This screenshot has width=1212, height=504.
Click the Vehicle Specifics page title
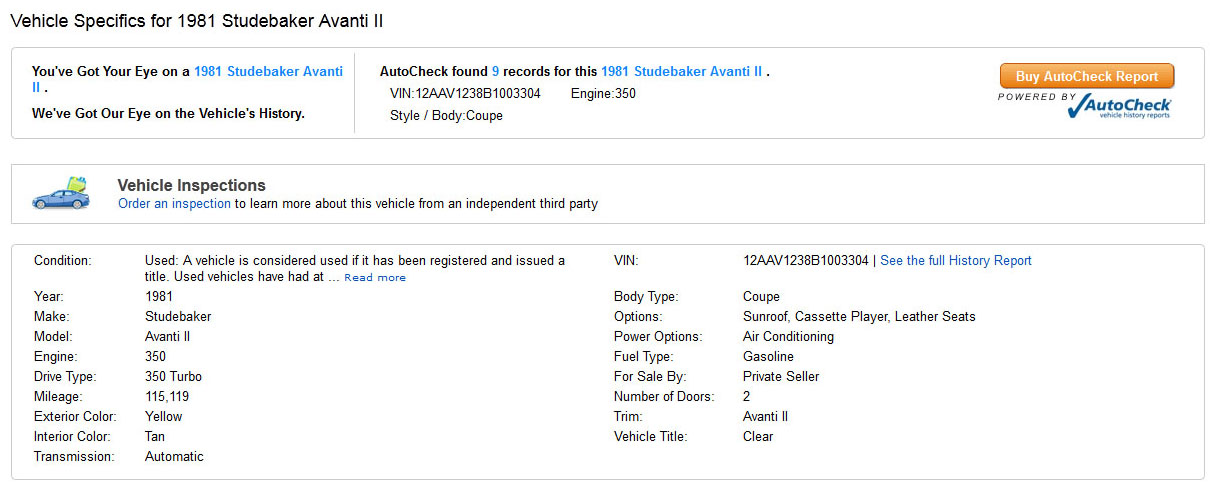[x=196, y=20]
